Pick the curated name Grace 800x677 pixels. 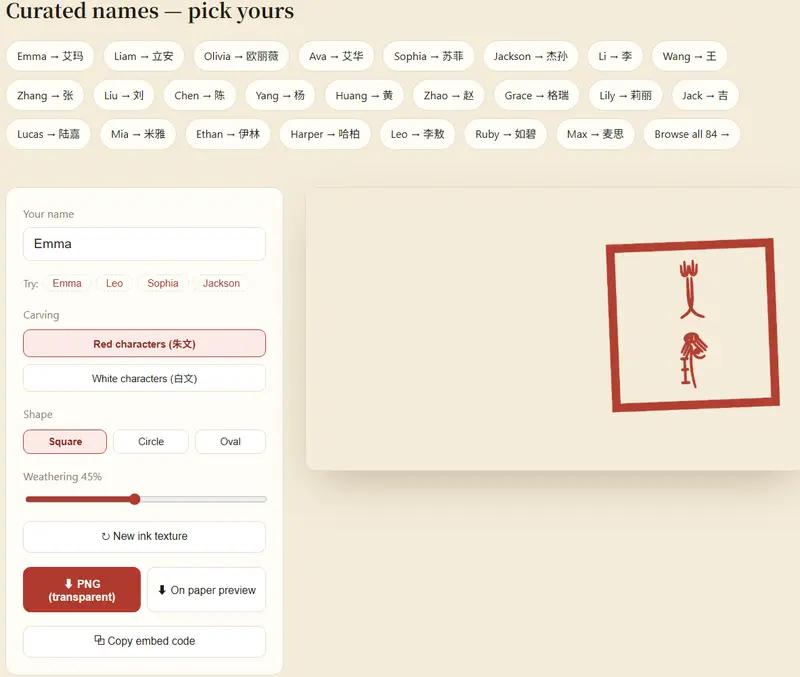click(537, 95)
